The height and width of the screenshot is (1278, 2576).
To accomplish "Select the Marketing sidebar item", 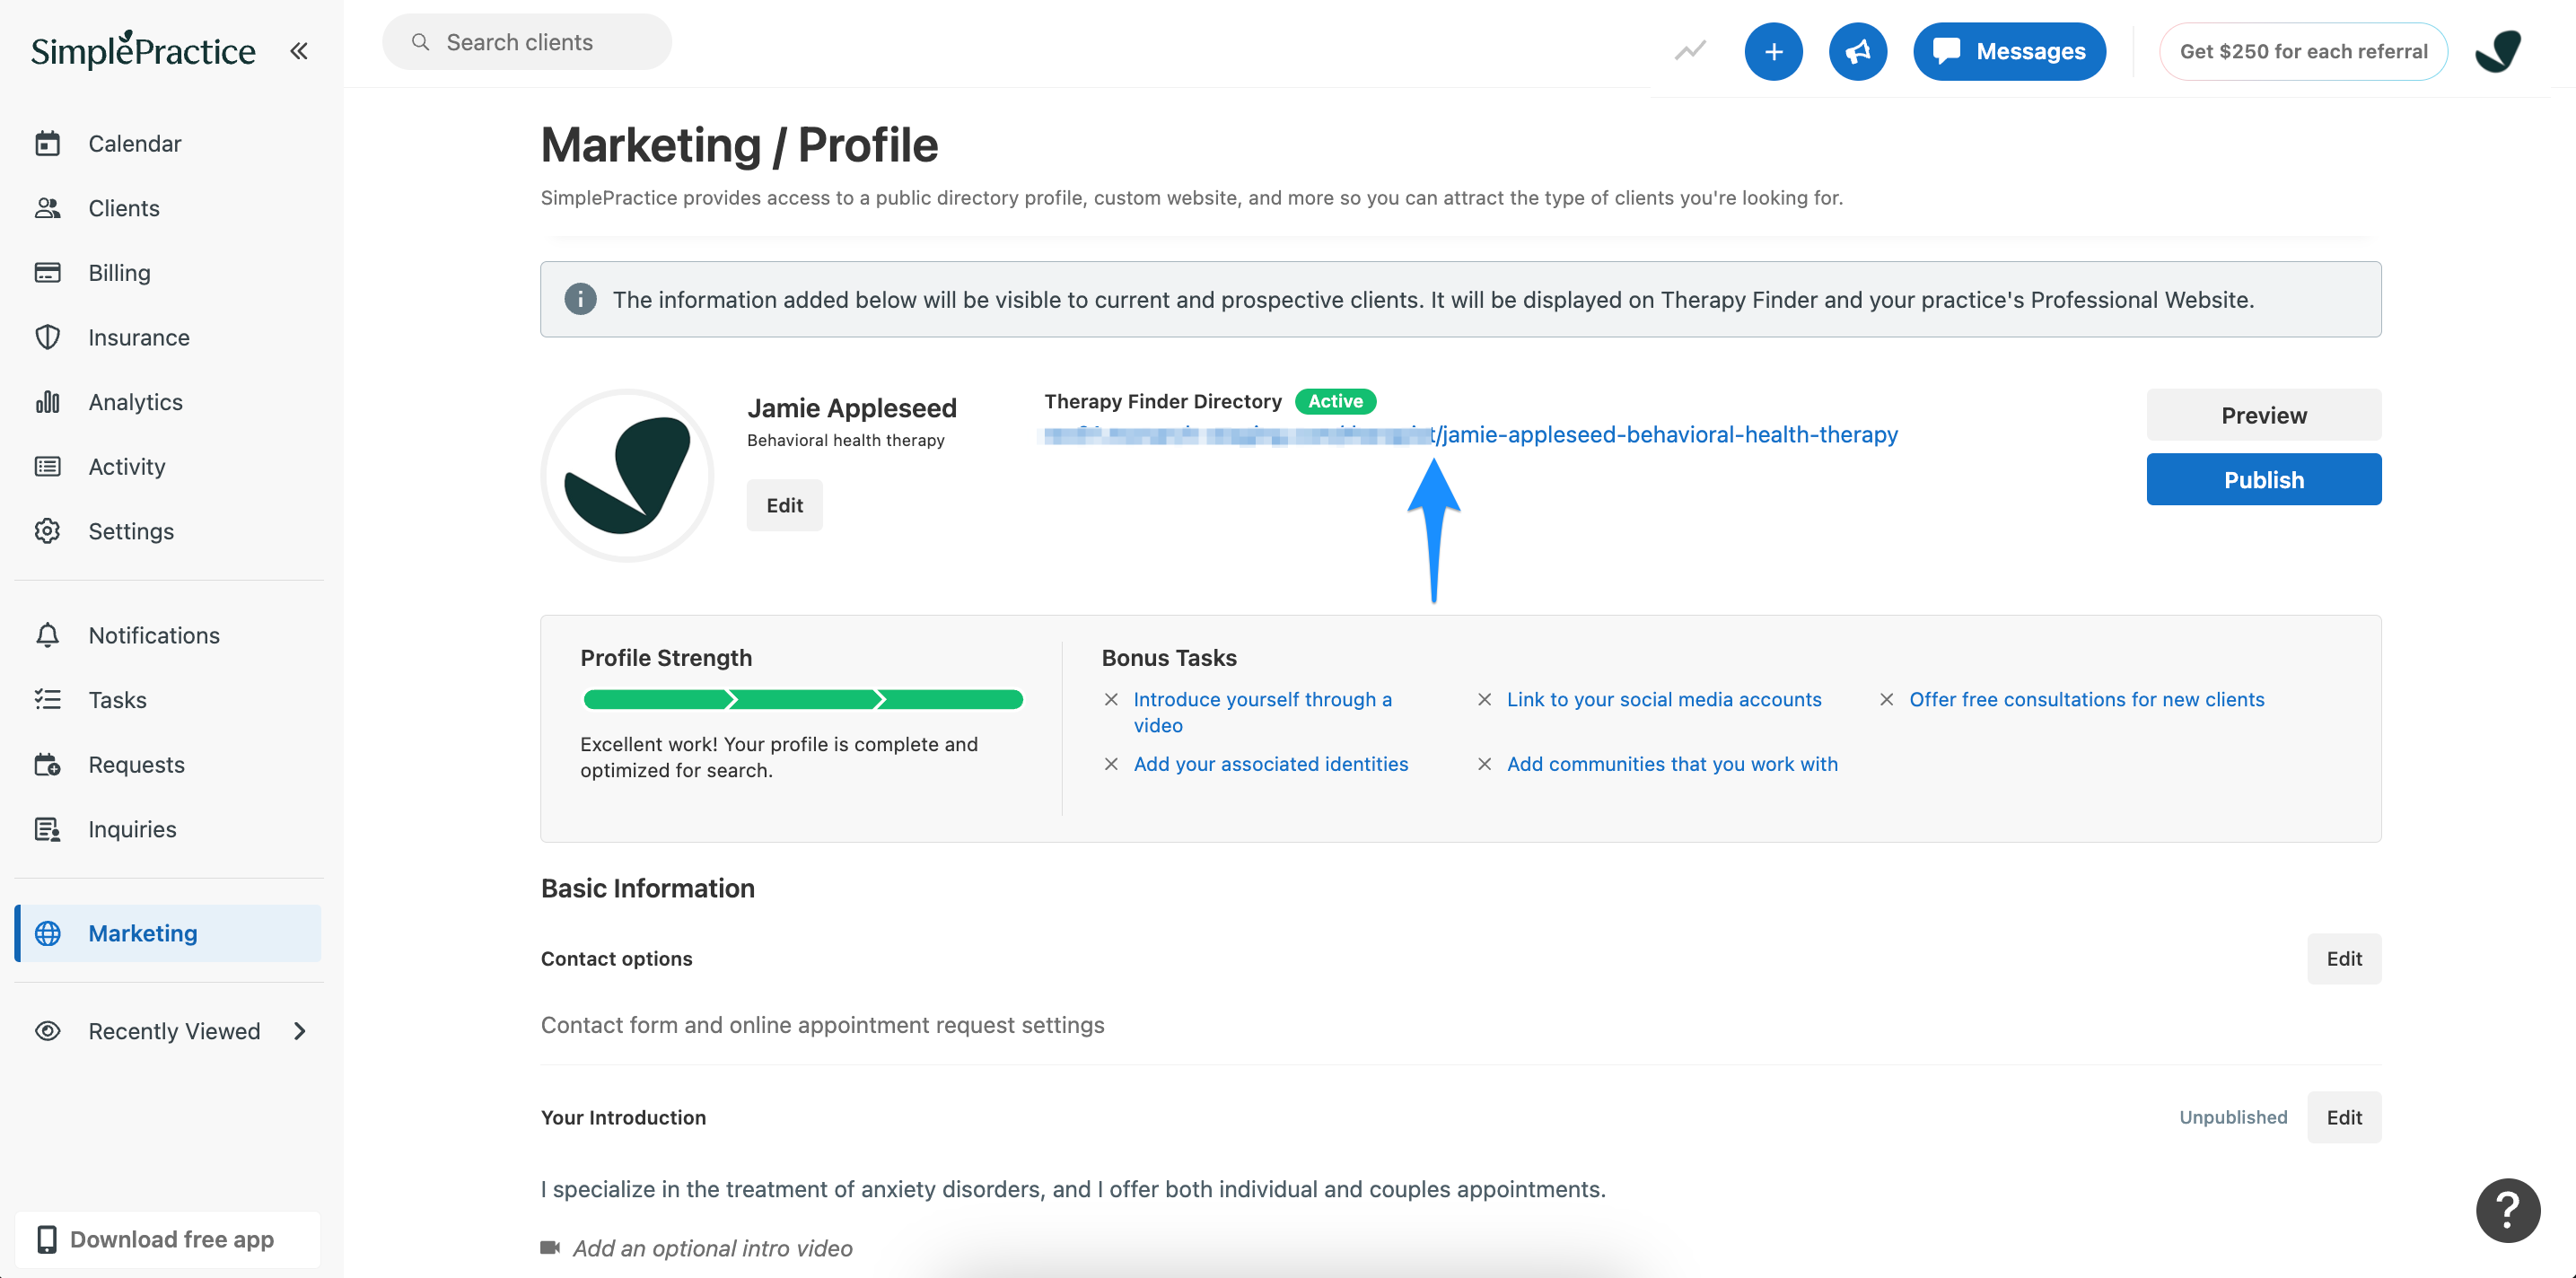I will click(x=168, y=933).
